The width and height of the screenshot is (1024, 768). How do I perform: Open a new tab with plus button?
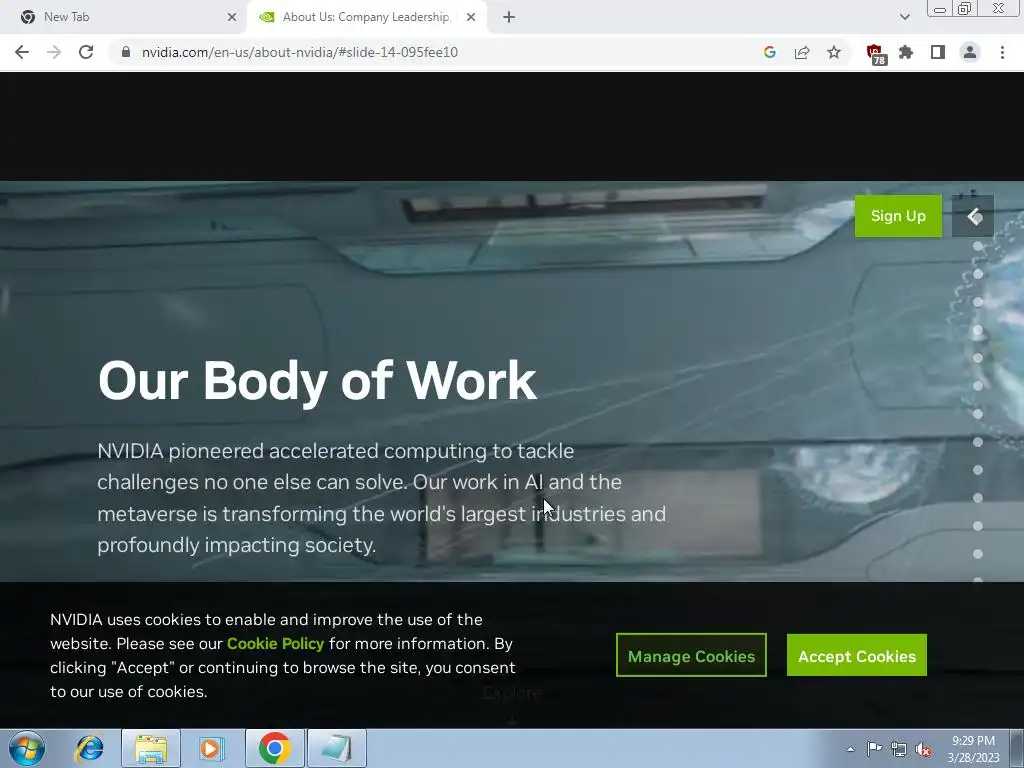pos(509,17)
